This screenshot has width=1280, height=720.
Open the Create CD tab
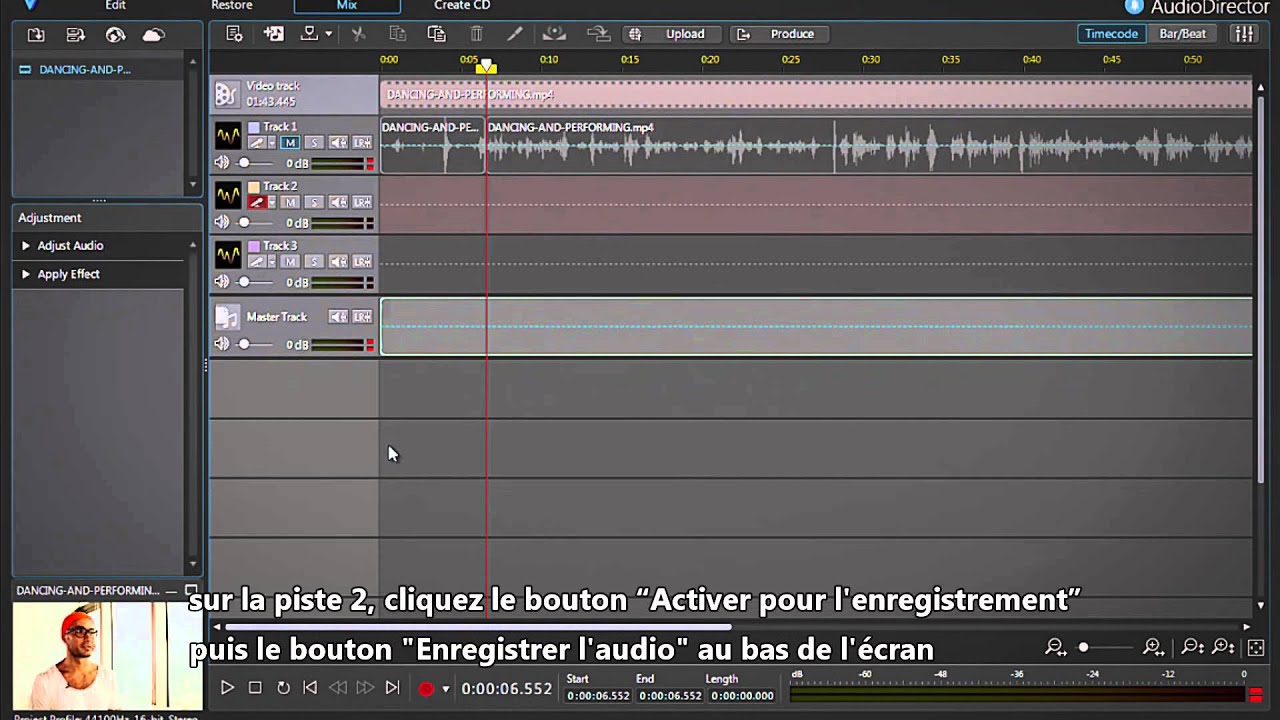pos(462,5)
